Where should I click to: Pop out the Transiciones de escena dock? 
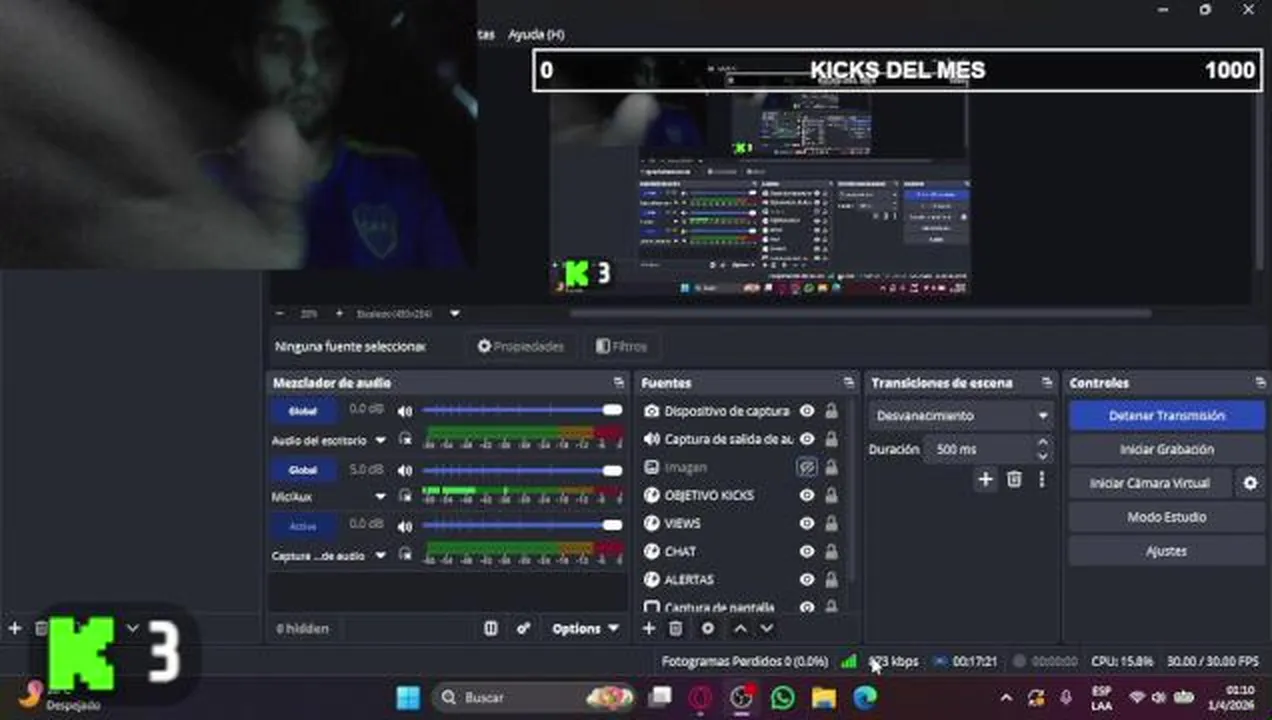(1047, 383)
